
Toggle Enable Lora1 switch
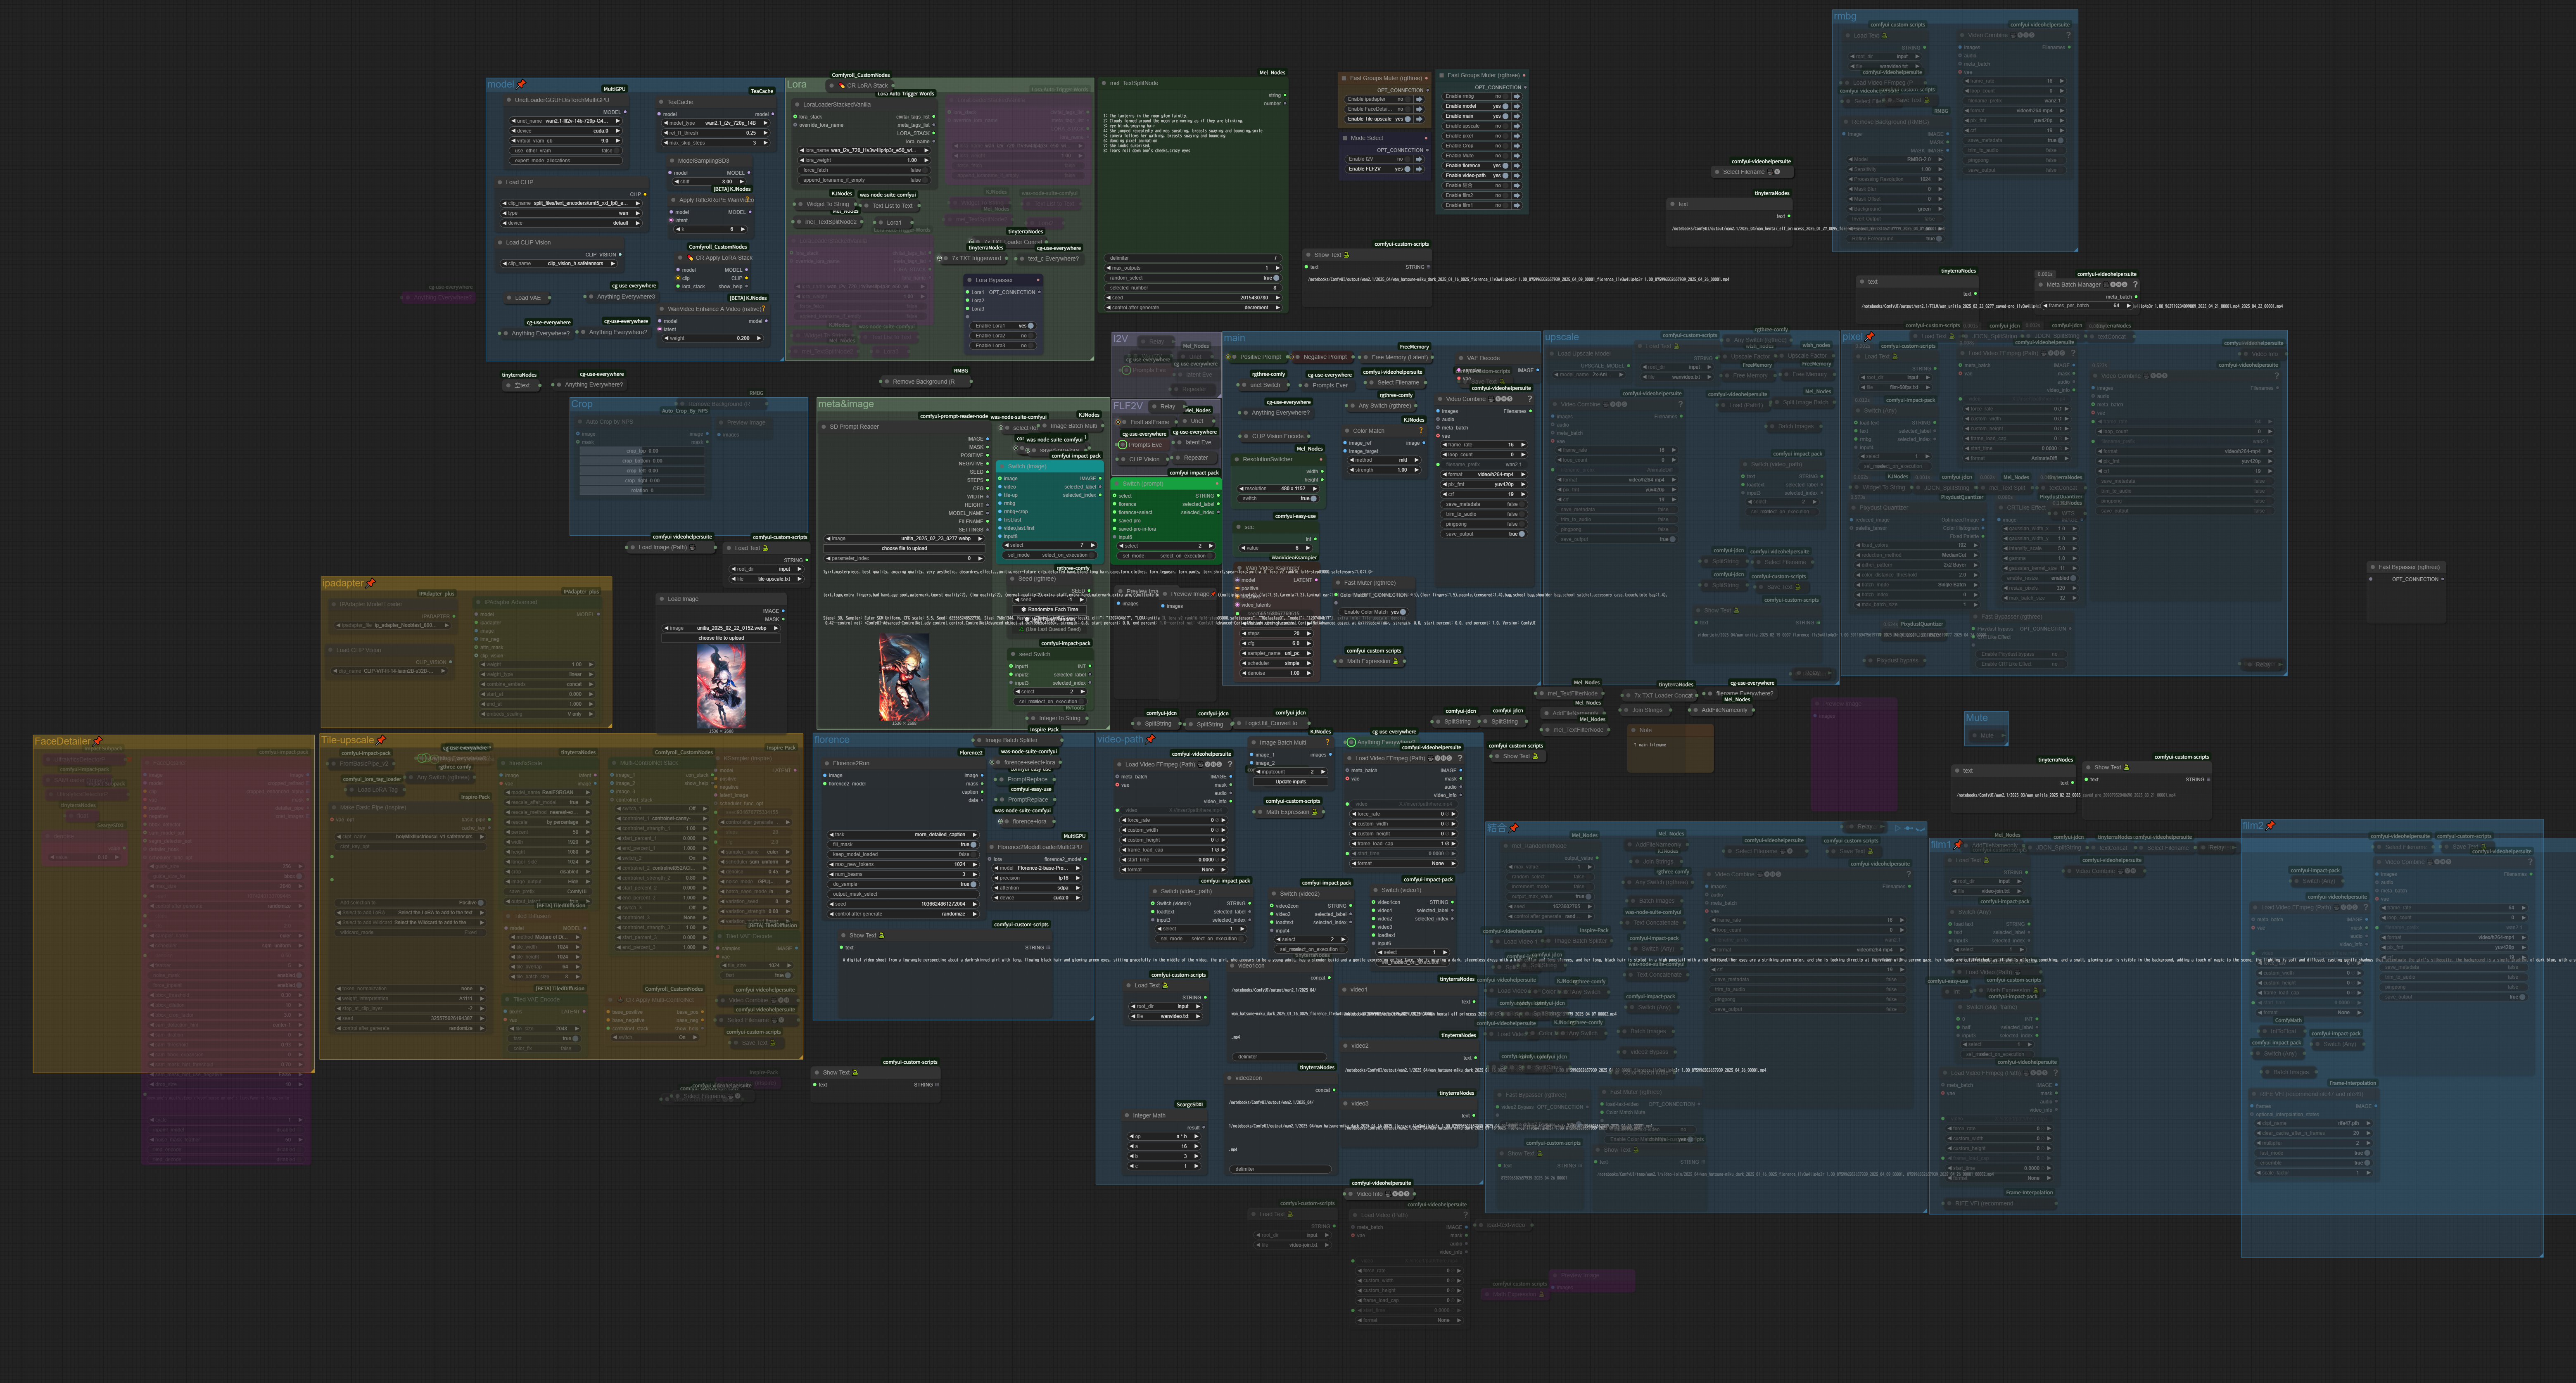point(1030,326)
